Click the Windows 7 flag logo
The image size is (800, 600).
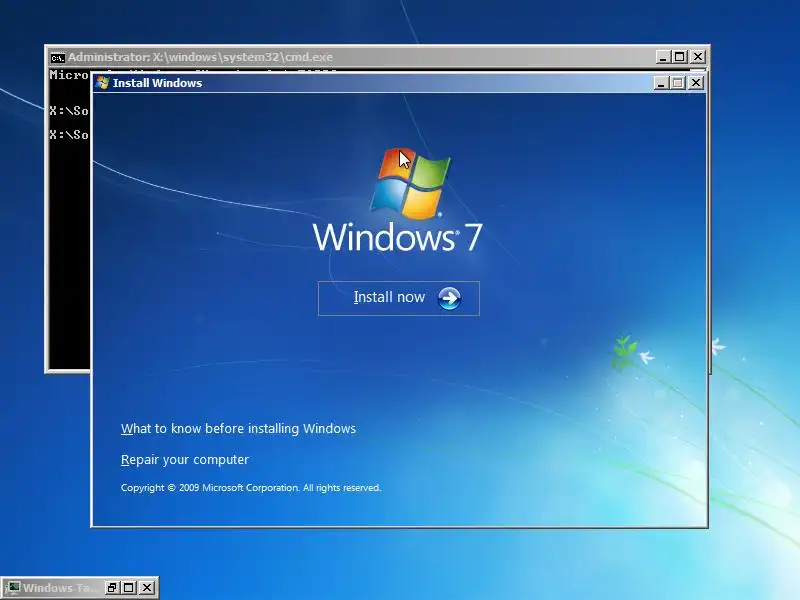pyautogui.click(x=411, y=183)
